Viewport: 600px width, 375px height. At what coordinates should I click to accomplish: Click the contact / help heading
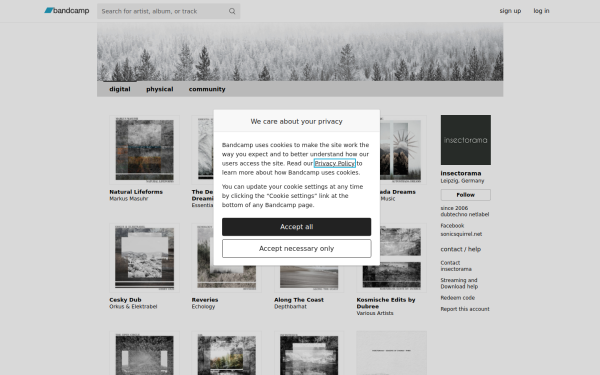pyautogui.click(x=460, y=249)
